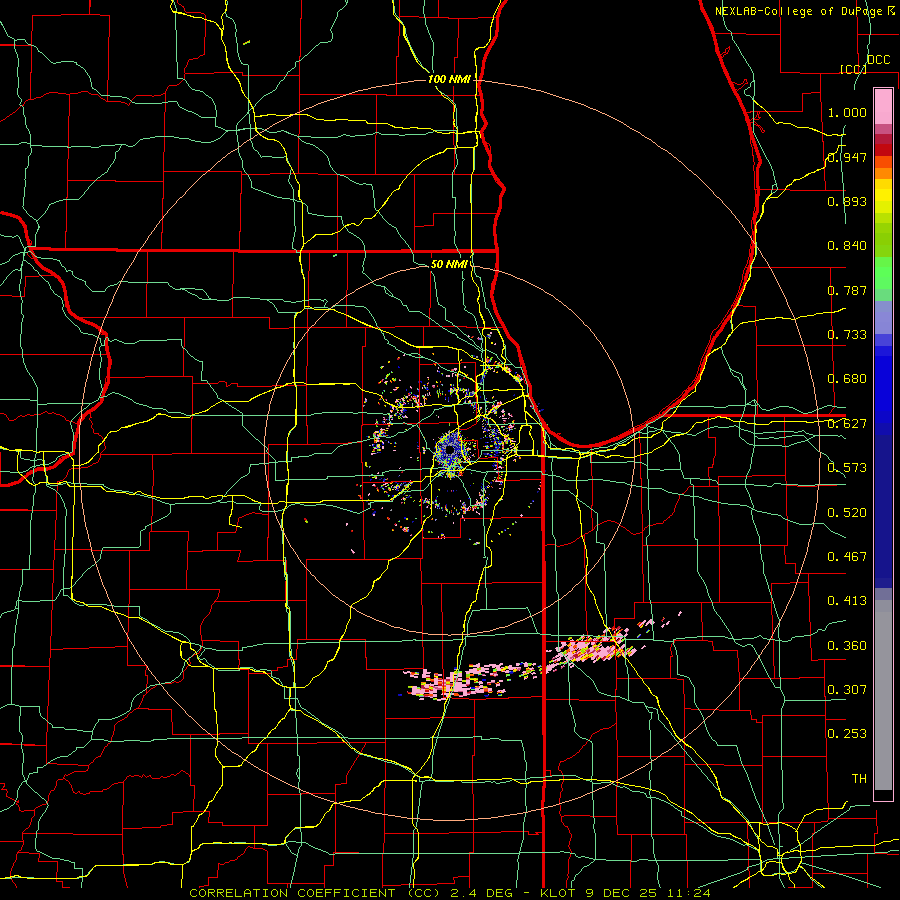The height and width of the screenshot is (900, 900).
Task: Click the 0.413 scale value
Action: point(847,601)
